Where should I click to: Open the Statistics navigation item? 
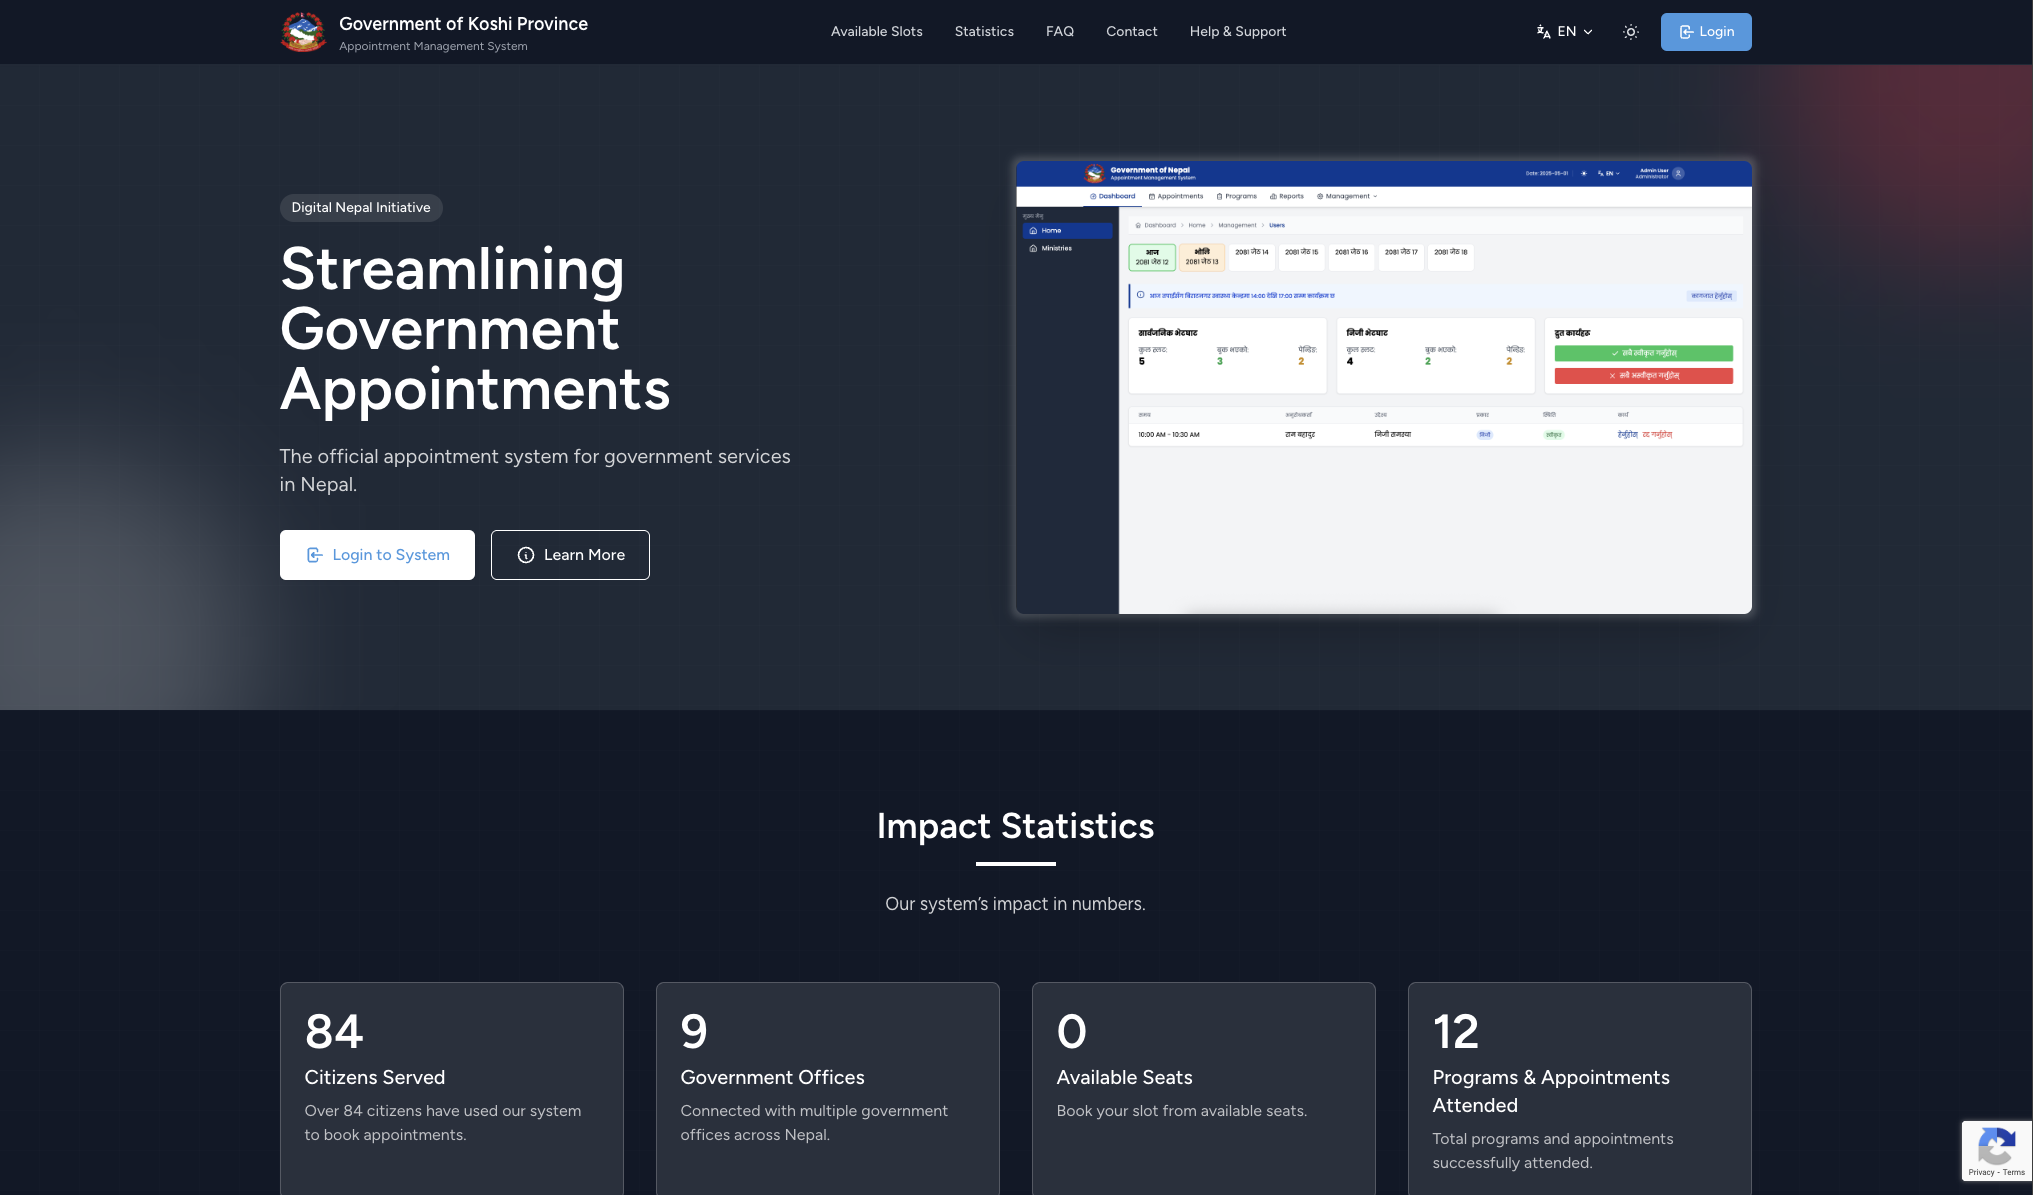984,31
